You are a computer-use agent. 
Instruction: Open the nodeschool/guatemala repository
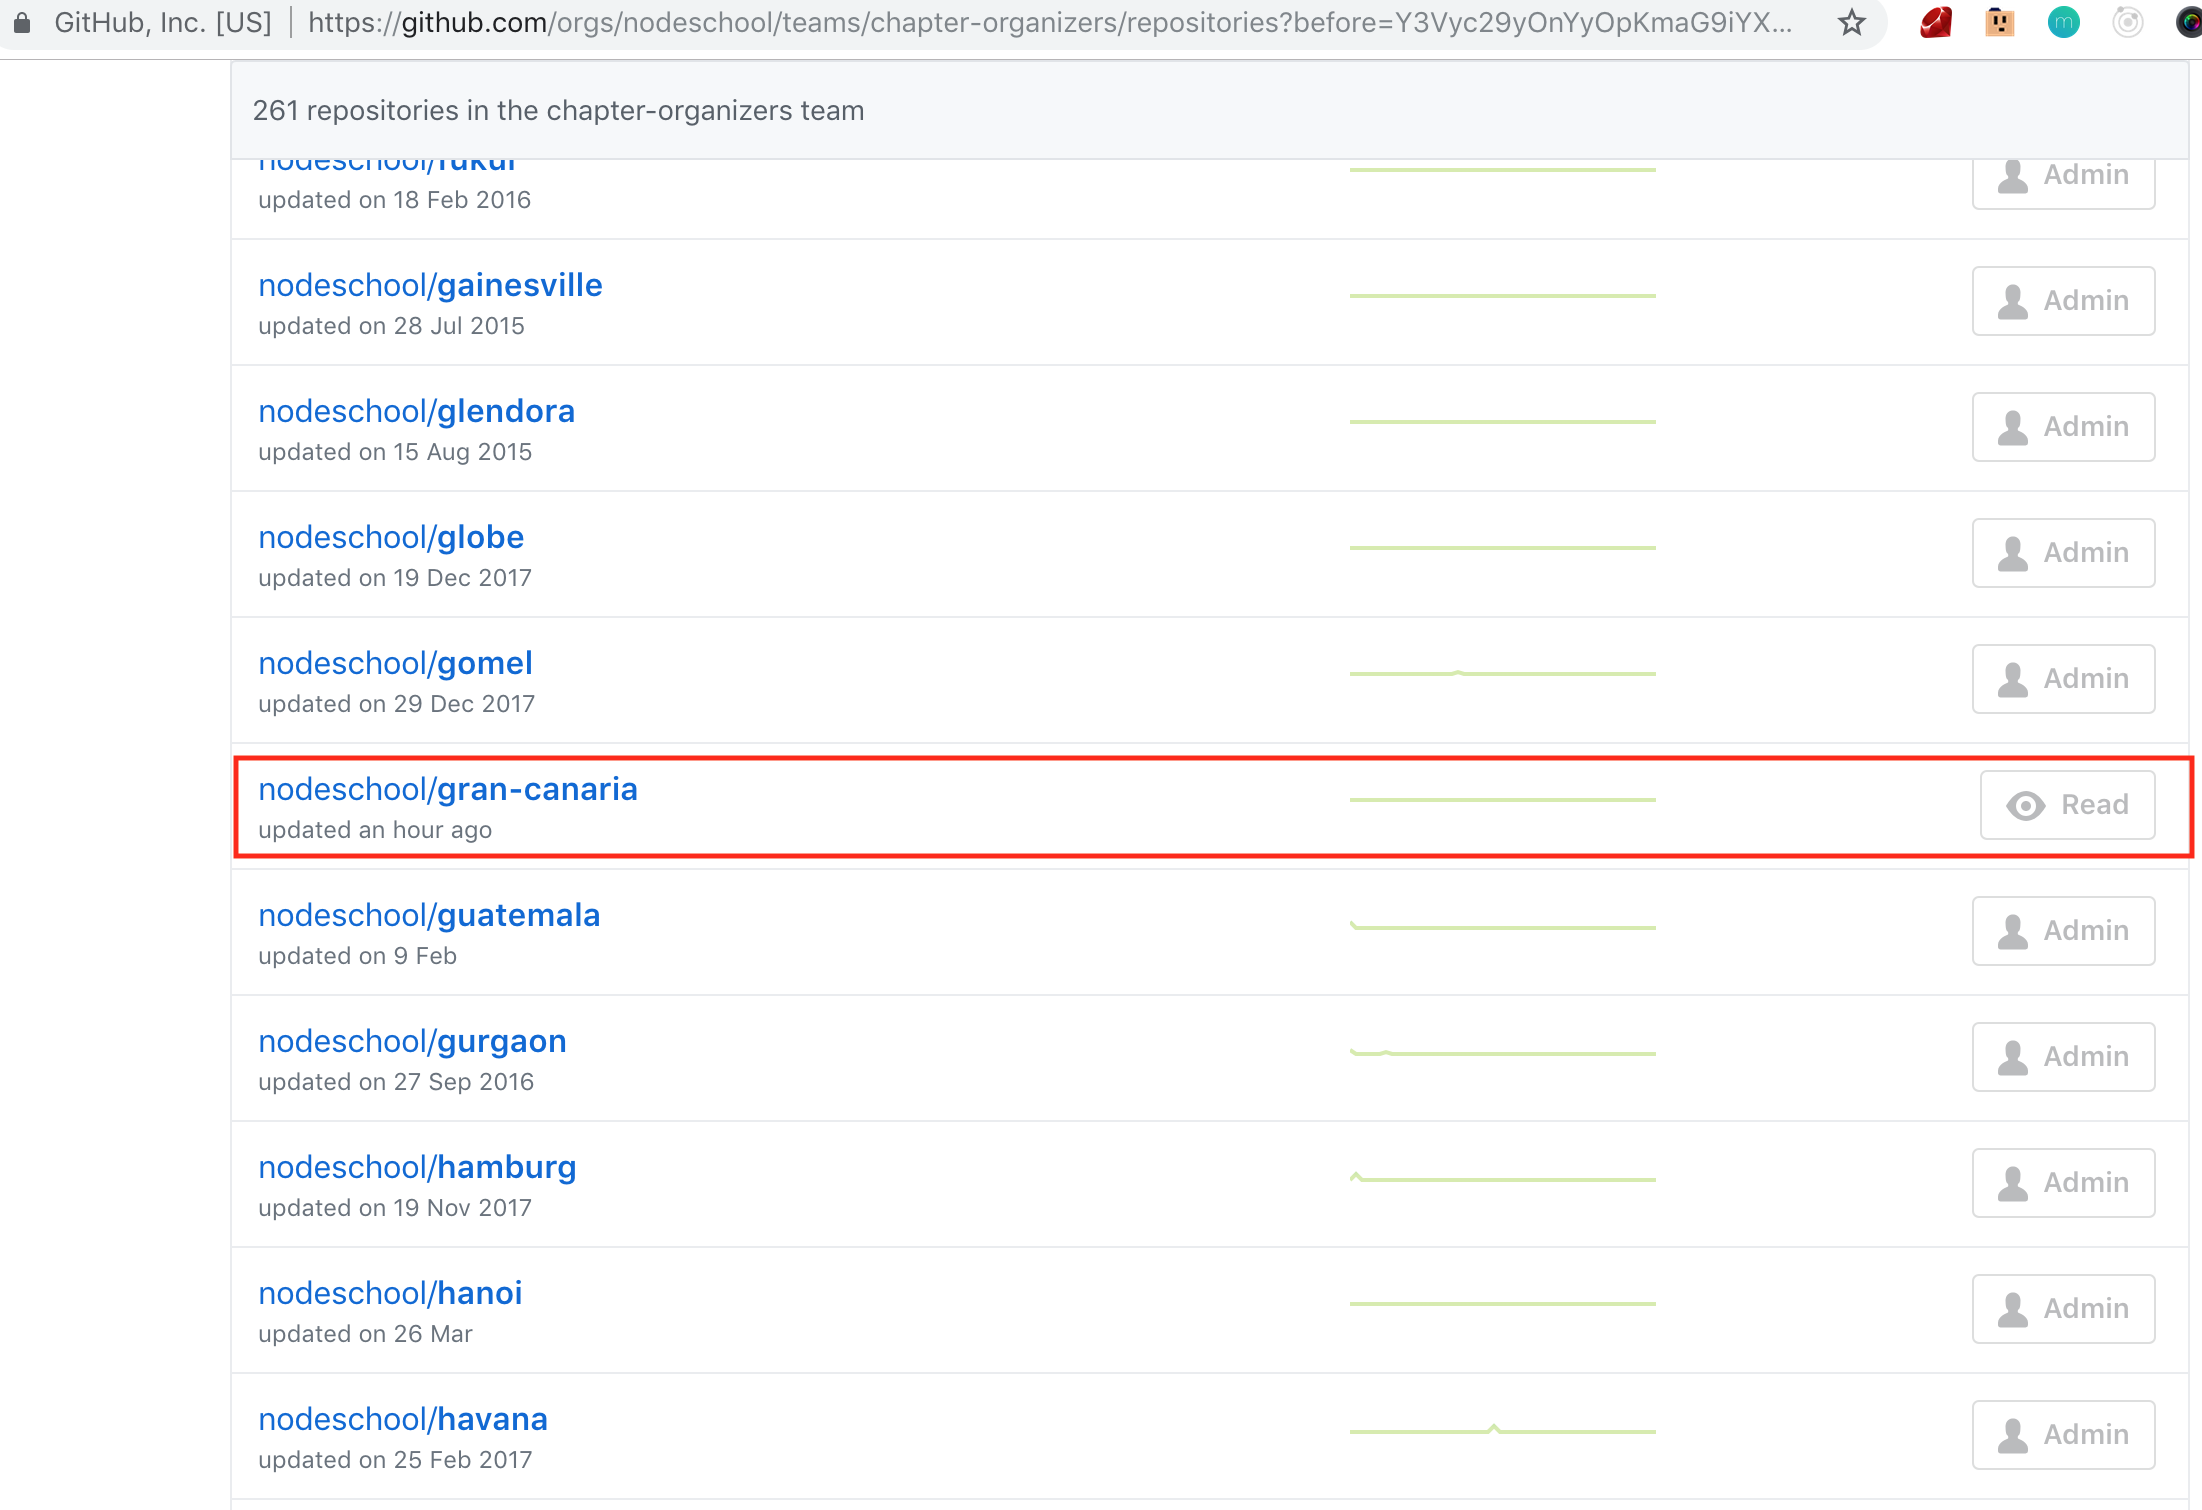430,915
